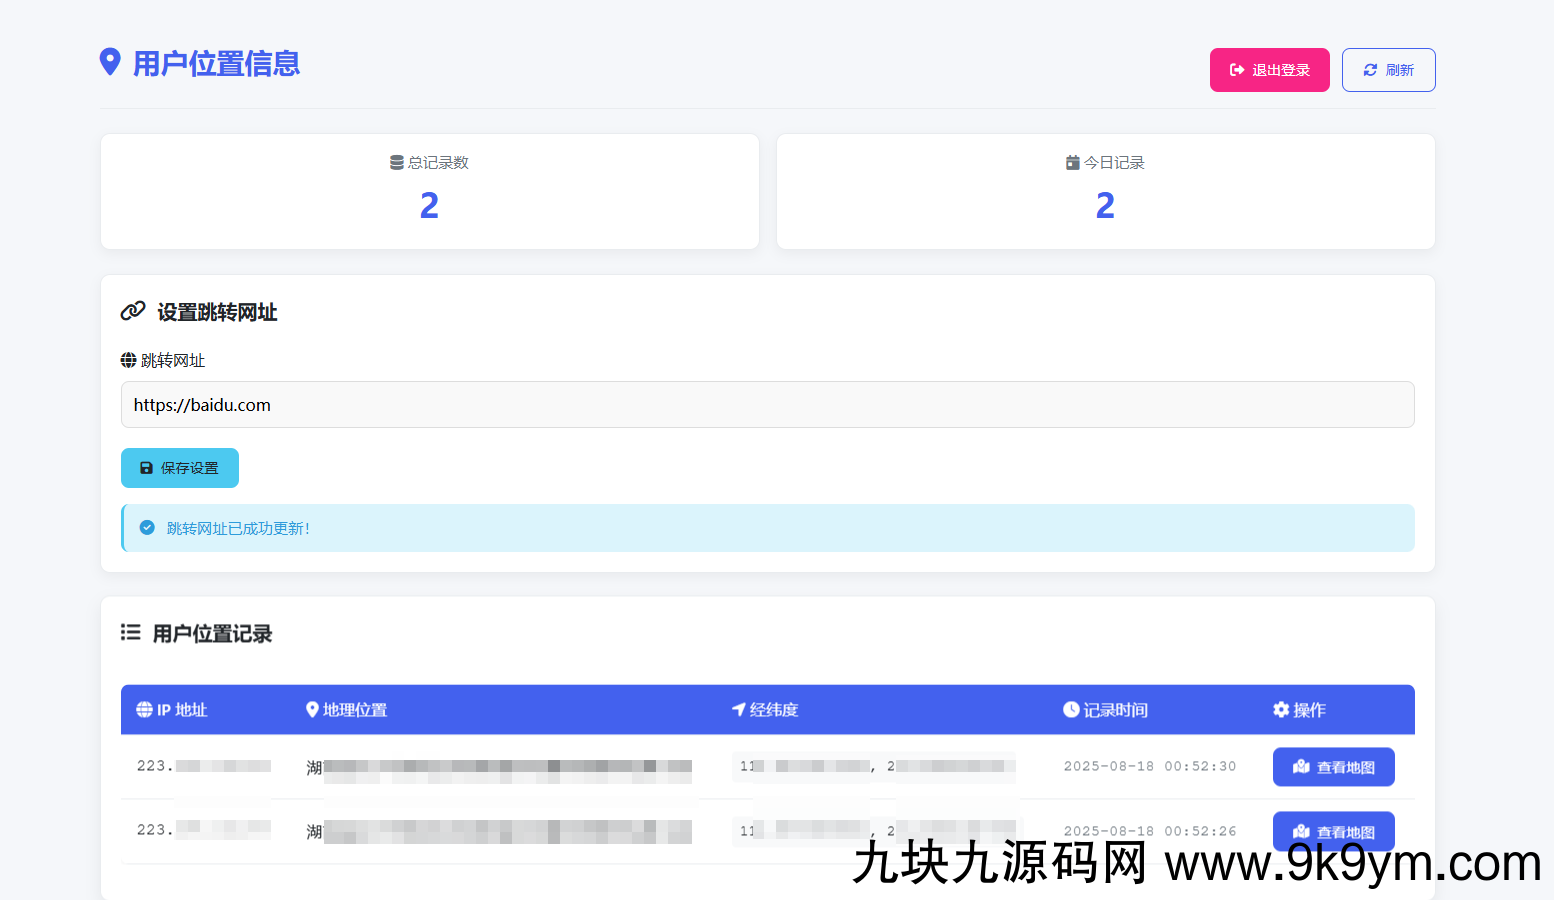Click the link icon next to 设置跳转网址
This screenshot has width=1554, height=900.
131,311
